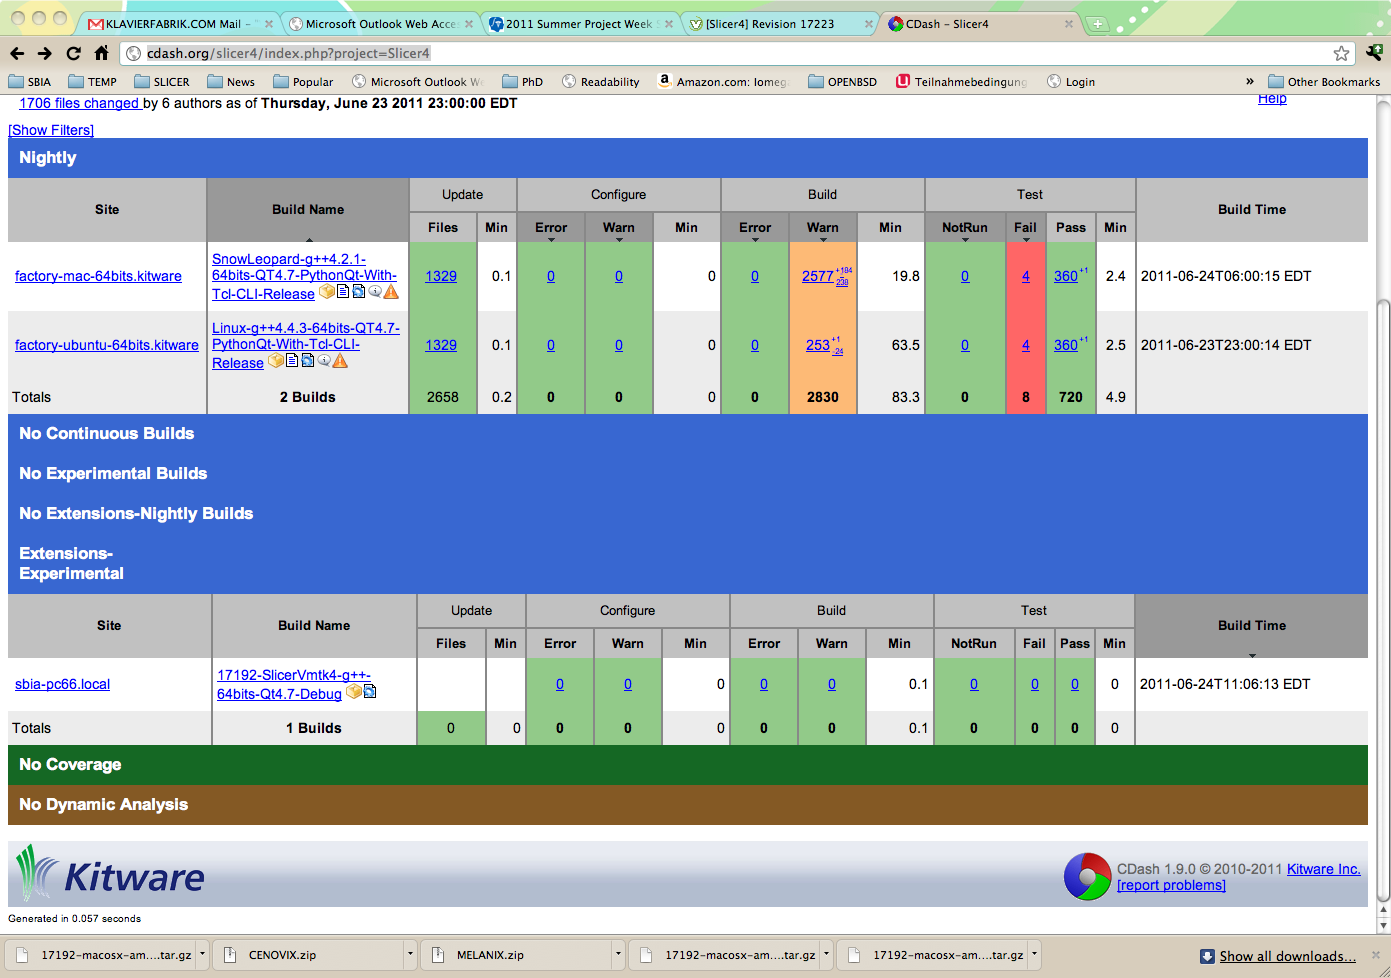Switch to [Slicer4] Revision 17223 tab
1391x978 pixels.
(x=780, y=24)
